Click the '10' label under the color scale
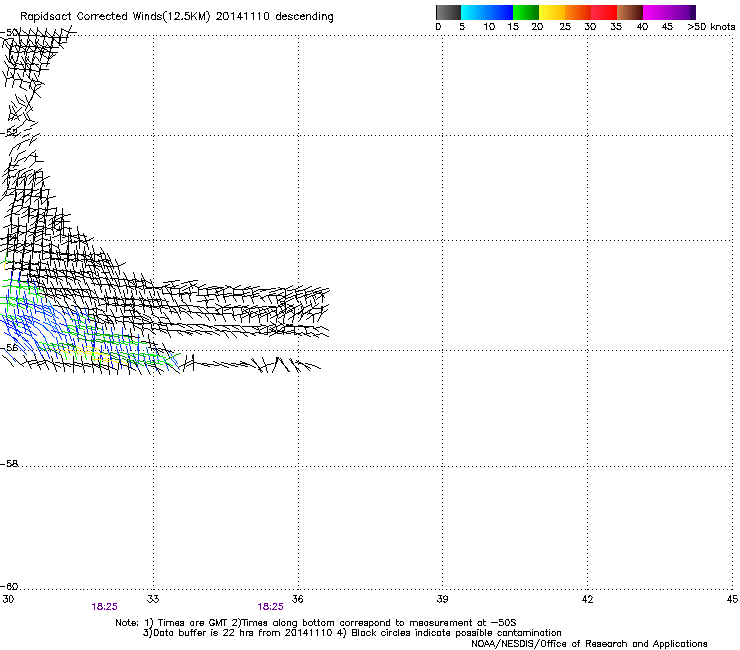740x650 pixels. click(489, 27)
